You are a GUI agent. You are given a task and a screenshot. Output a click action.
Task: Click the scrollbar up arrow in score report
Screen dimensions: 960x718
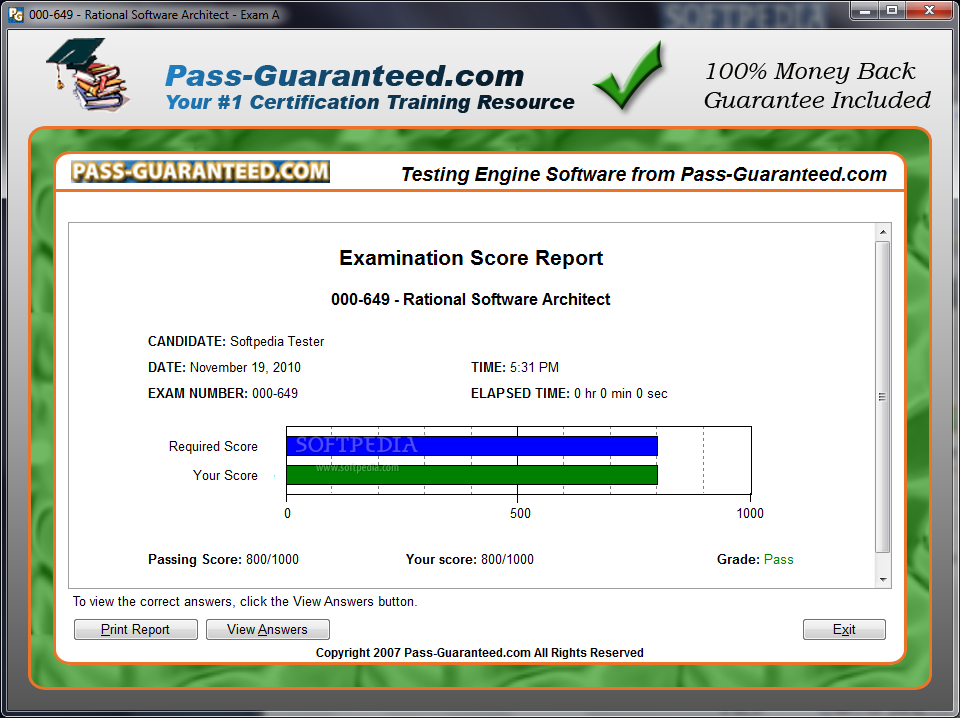[x=883, y=232]
